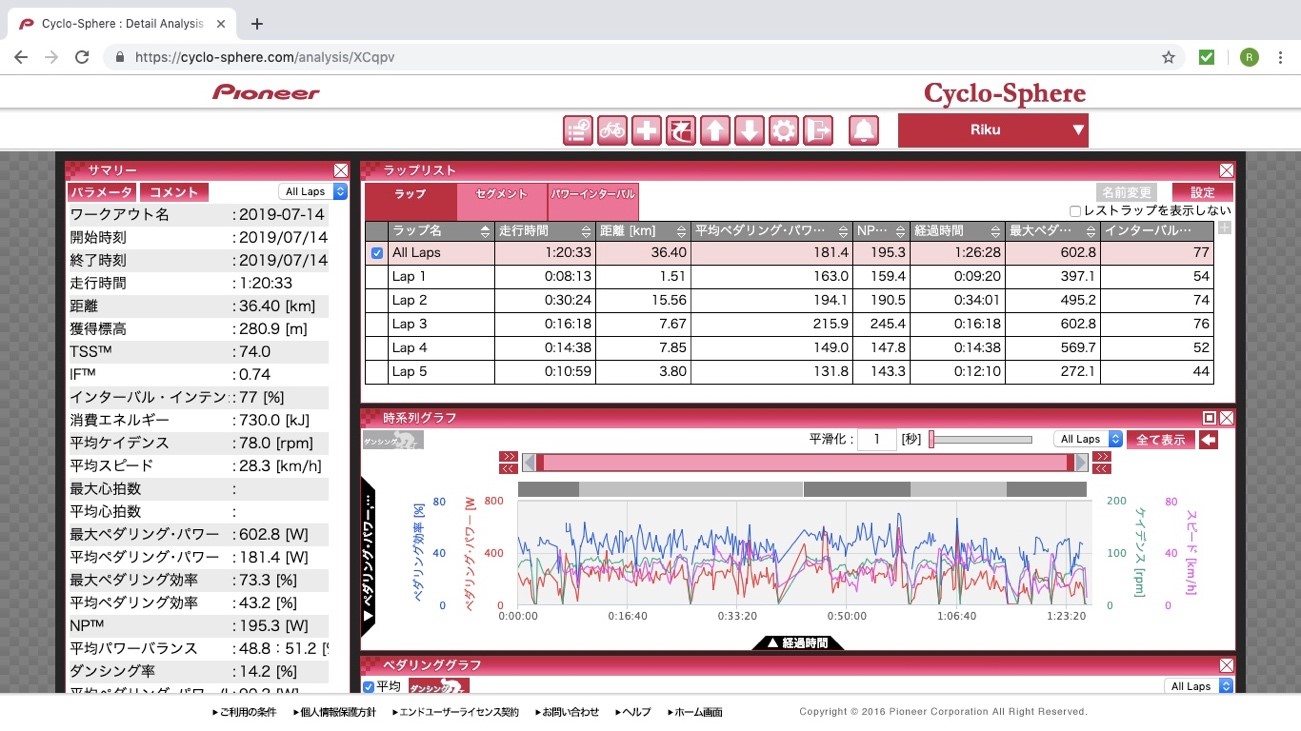This screenshot has height=731, width=1301.
Task: Click the logout door icon
Action: coord(817,131)
